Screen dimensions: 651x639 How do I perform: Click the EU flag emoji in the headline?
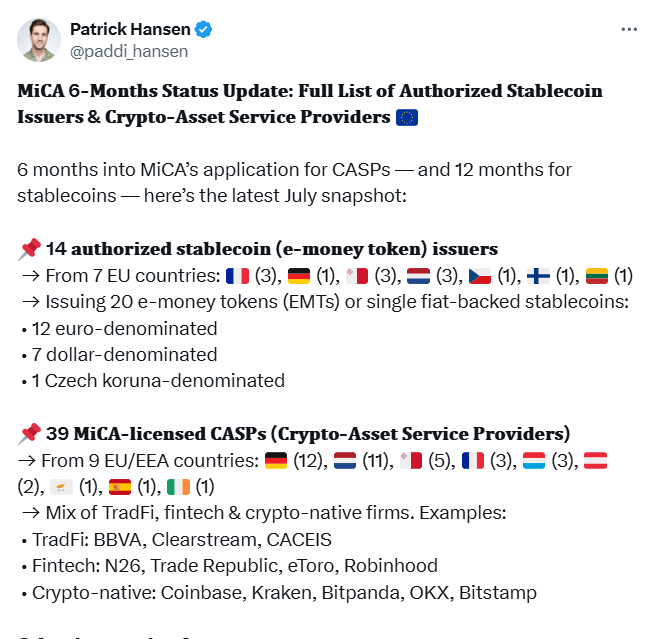pyautogui.click(x=407, y=117)
